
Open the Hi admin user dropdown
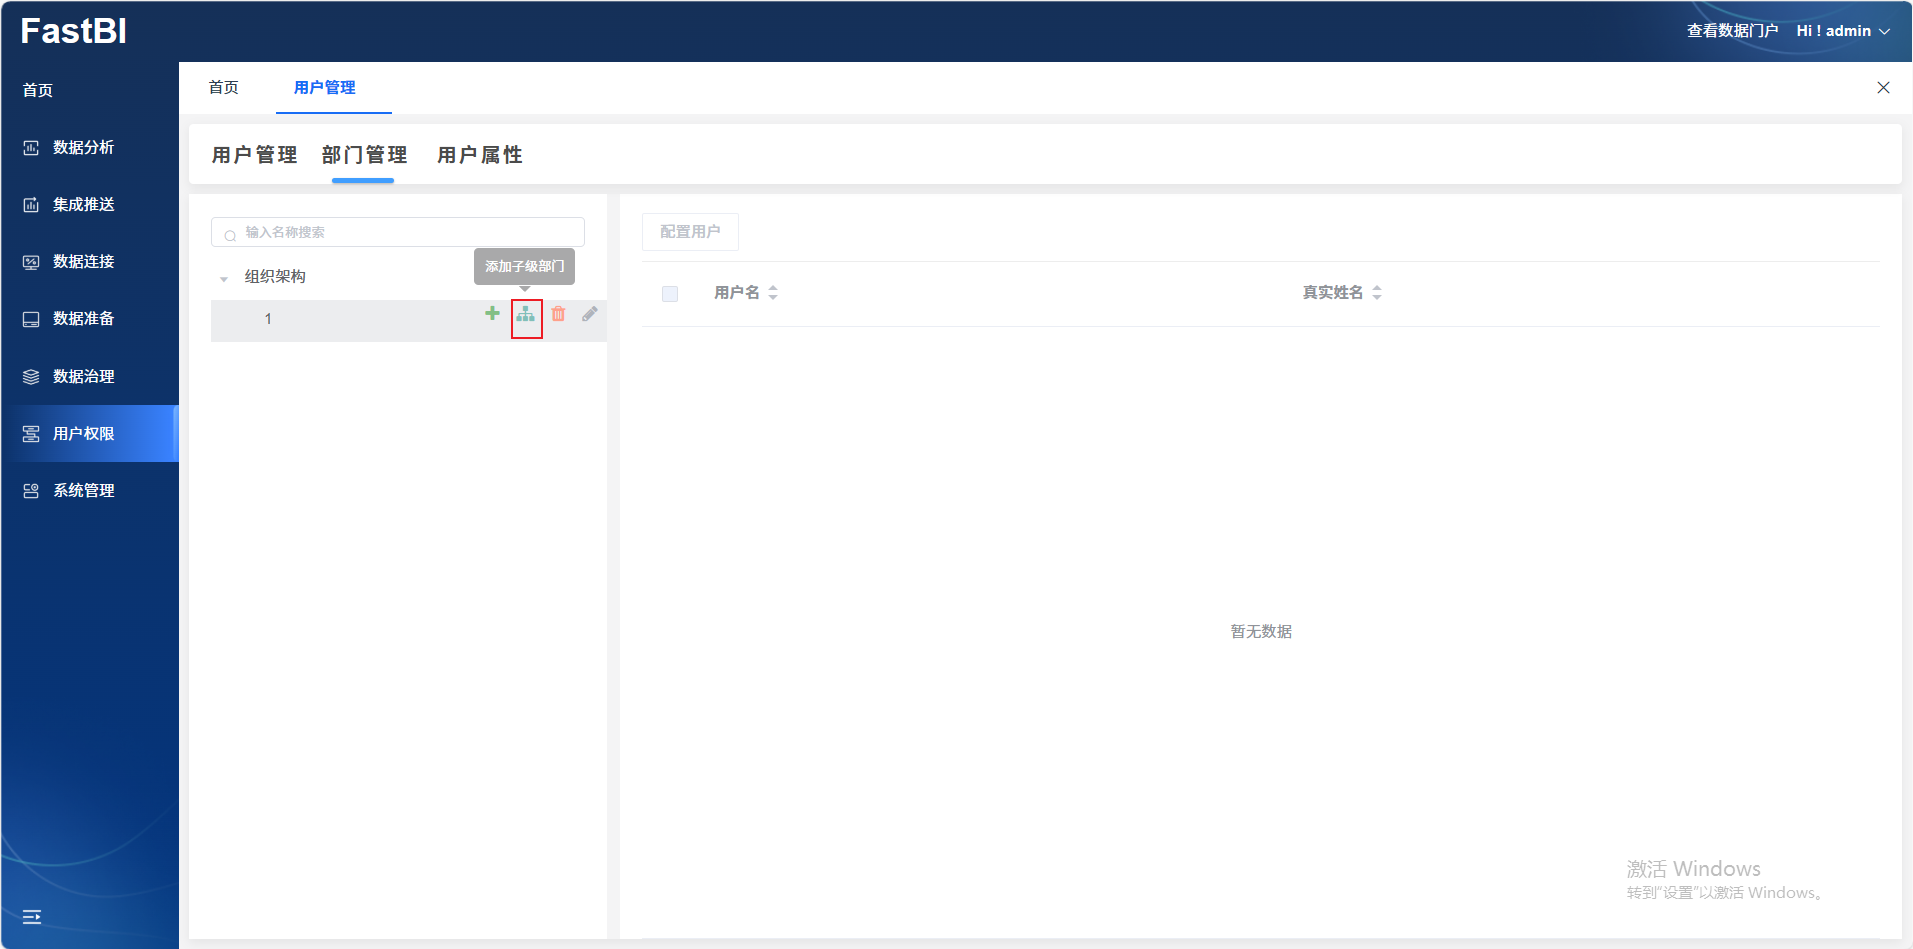click(x=1842, y=31)
